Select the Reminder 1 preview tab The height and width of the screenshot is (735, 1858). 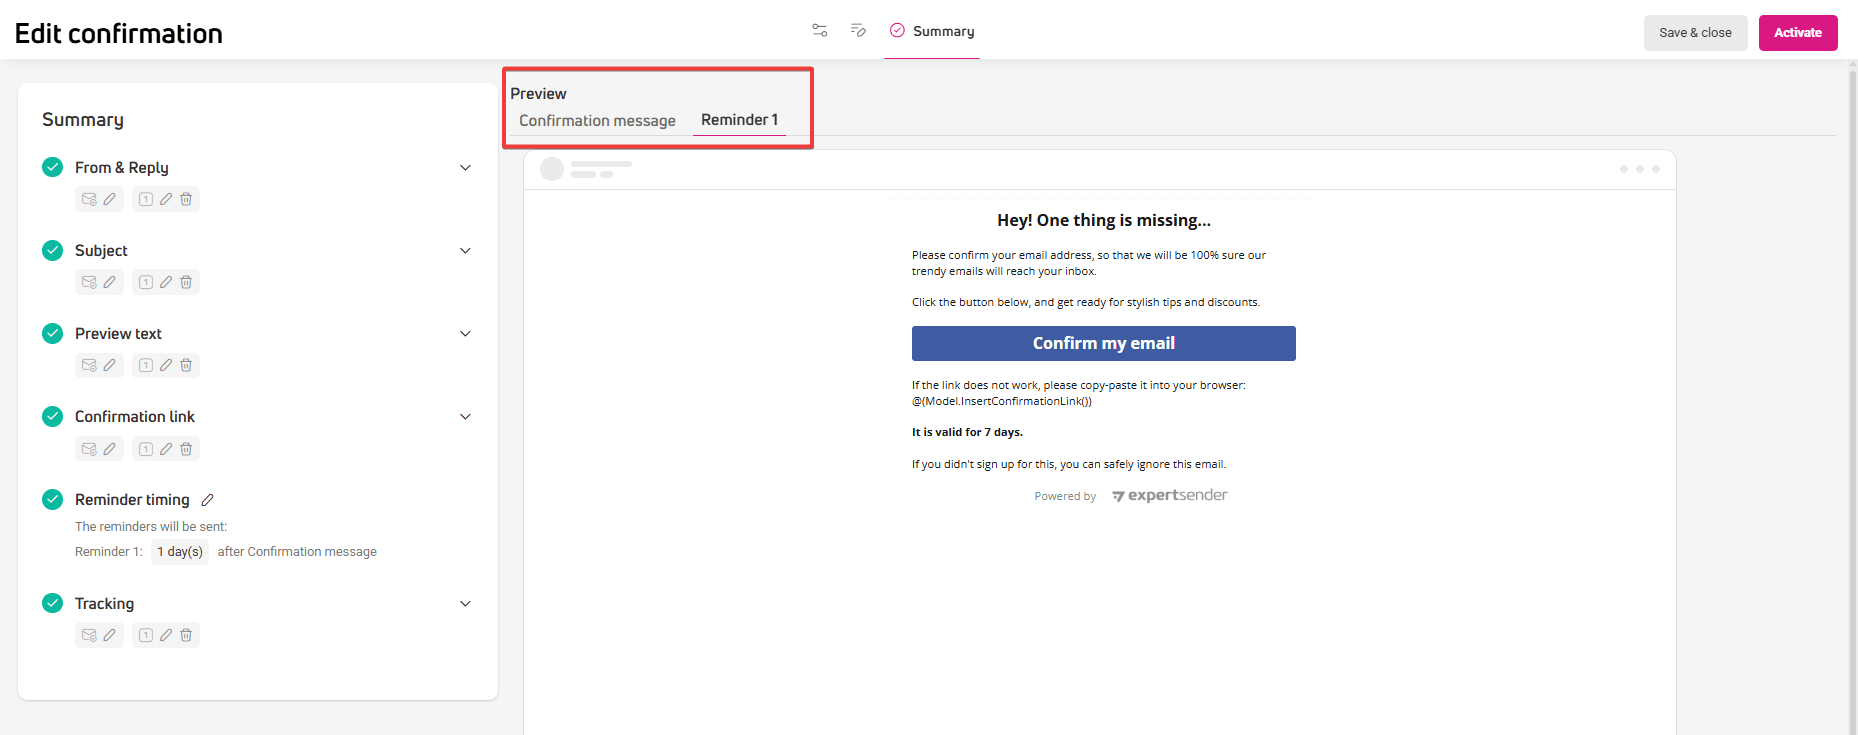pyautogui.click(x=739, y=120)
